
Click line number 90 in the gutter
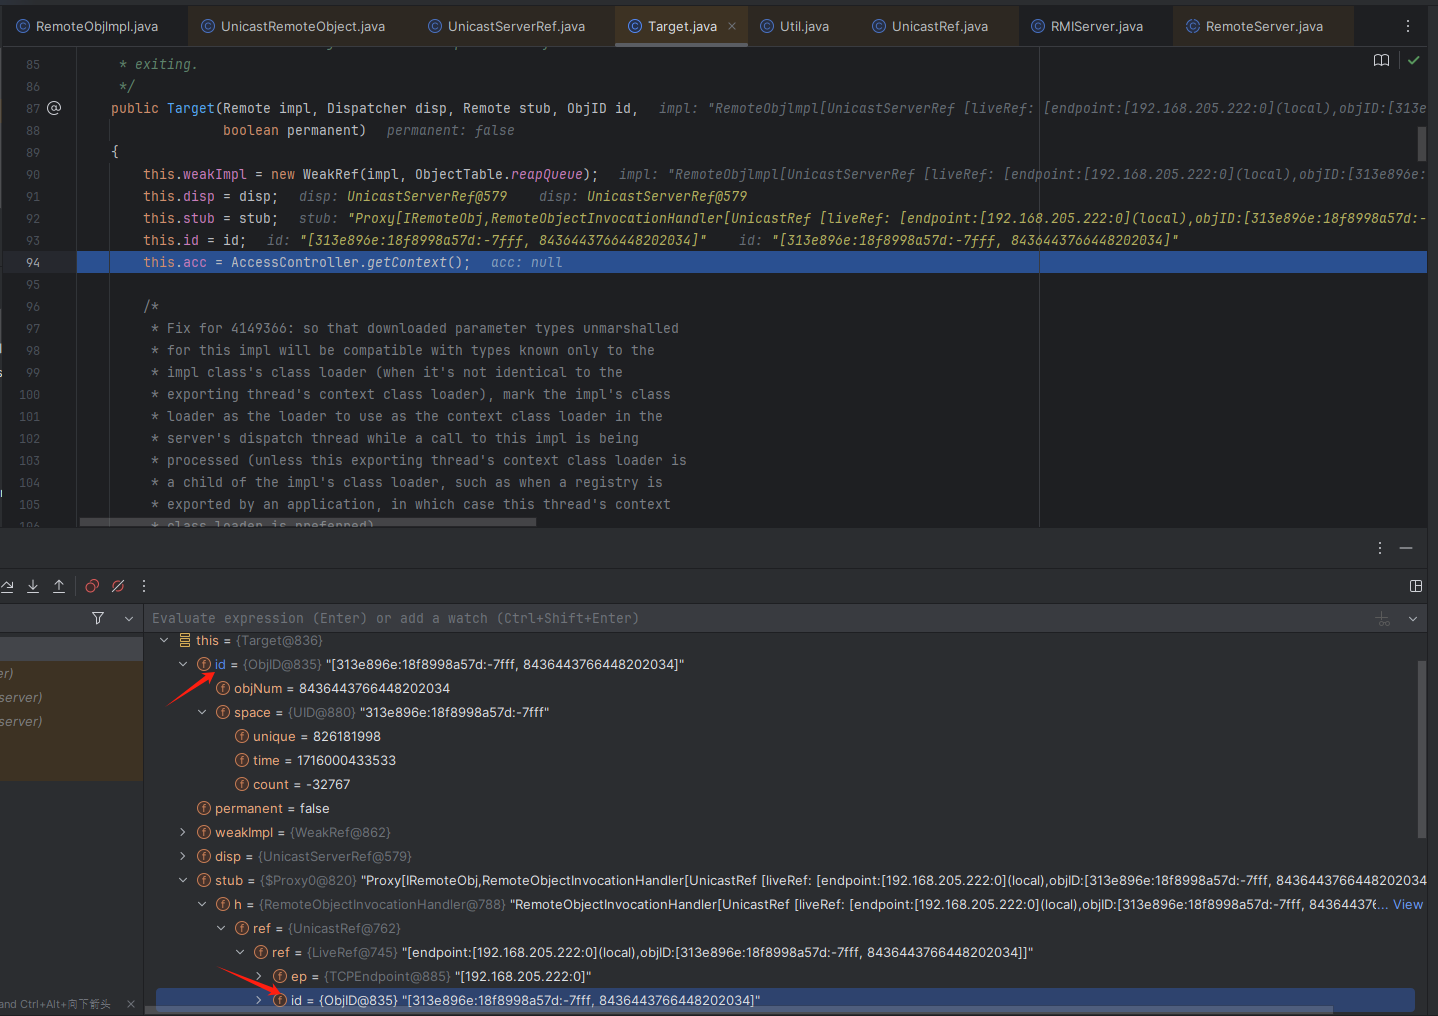(33, 174)
